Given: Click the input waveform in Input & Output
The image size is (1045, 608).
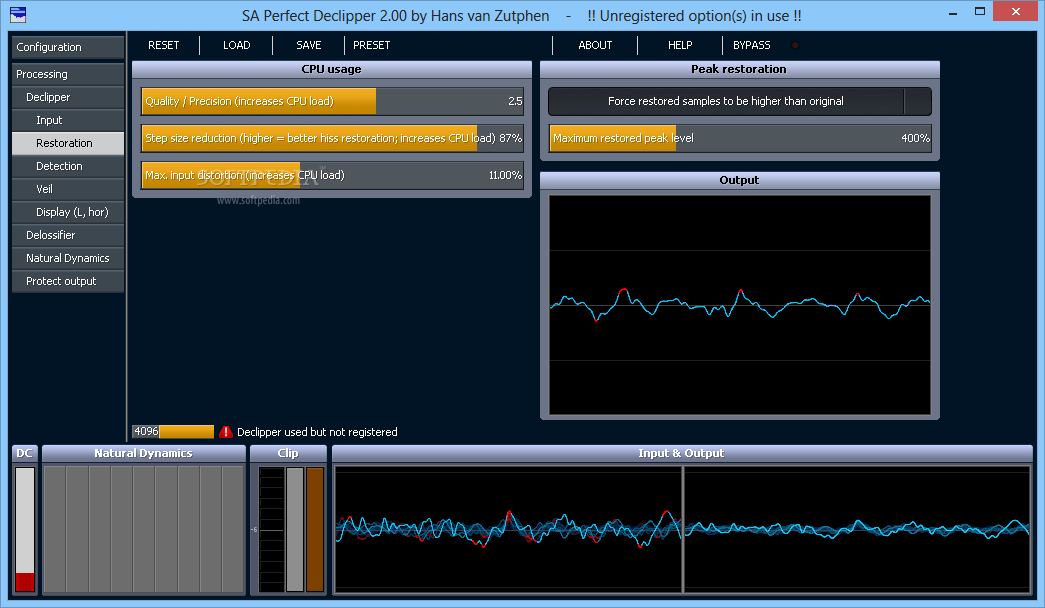Looking at the screenshot, I should tap(508, 529).
